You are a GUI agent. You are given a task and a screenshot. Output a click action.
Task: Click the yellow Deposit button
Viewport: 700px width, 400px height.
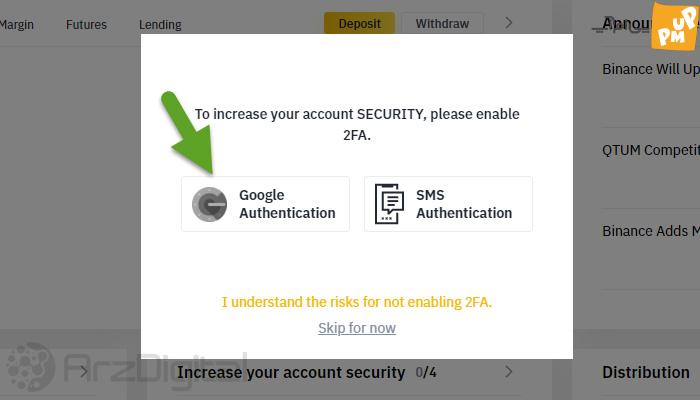(359, 23)
